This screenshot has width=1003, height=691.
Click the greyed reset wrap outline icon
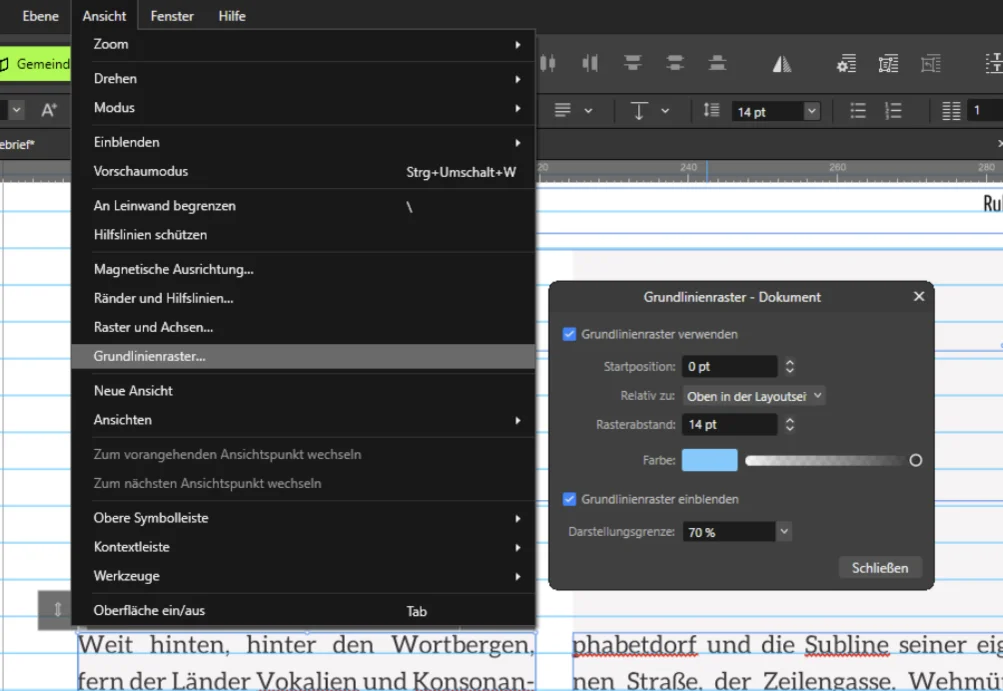pos(931,63)
